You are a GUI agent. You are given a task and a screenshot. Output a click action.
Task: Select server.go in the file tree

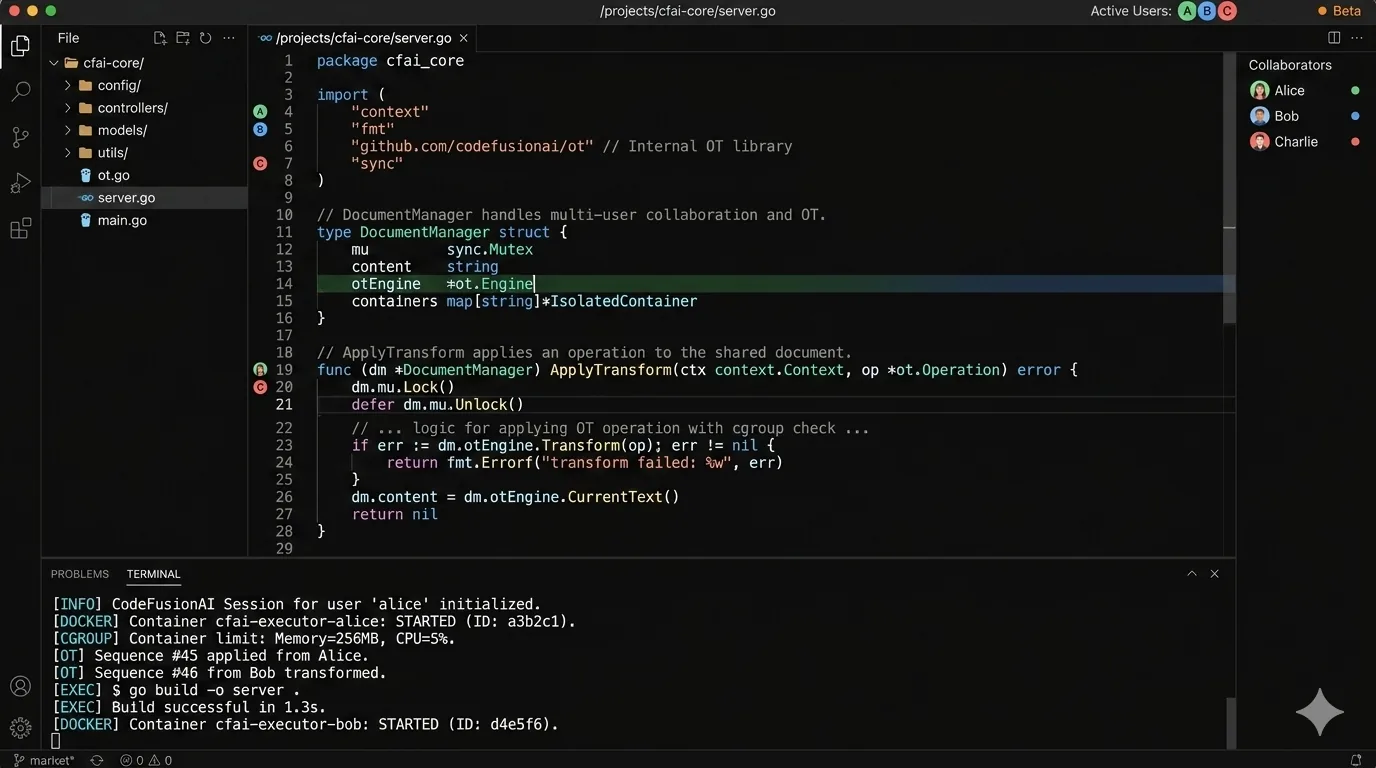coord(144,198)
